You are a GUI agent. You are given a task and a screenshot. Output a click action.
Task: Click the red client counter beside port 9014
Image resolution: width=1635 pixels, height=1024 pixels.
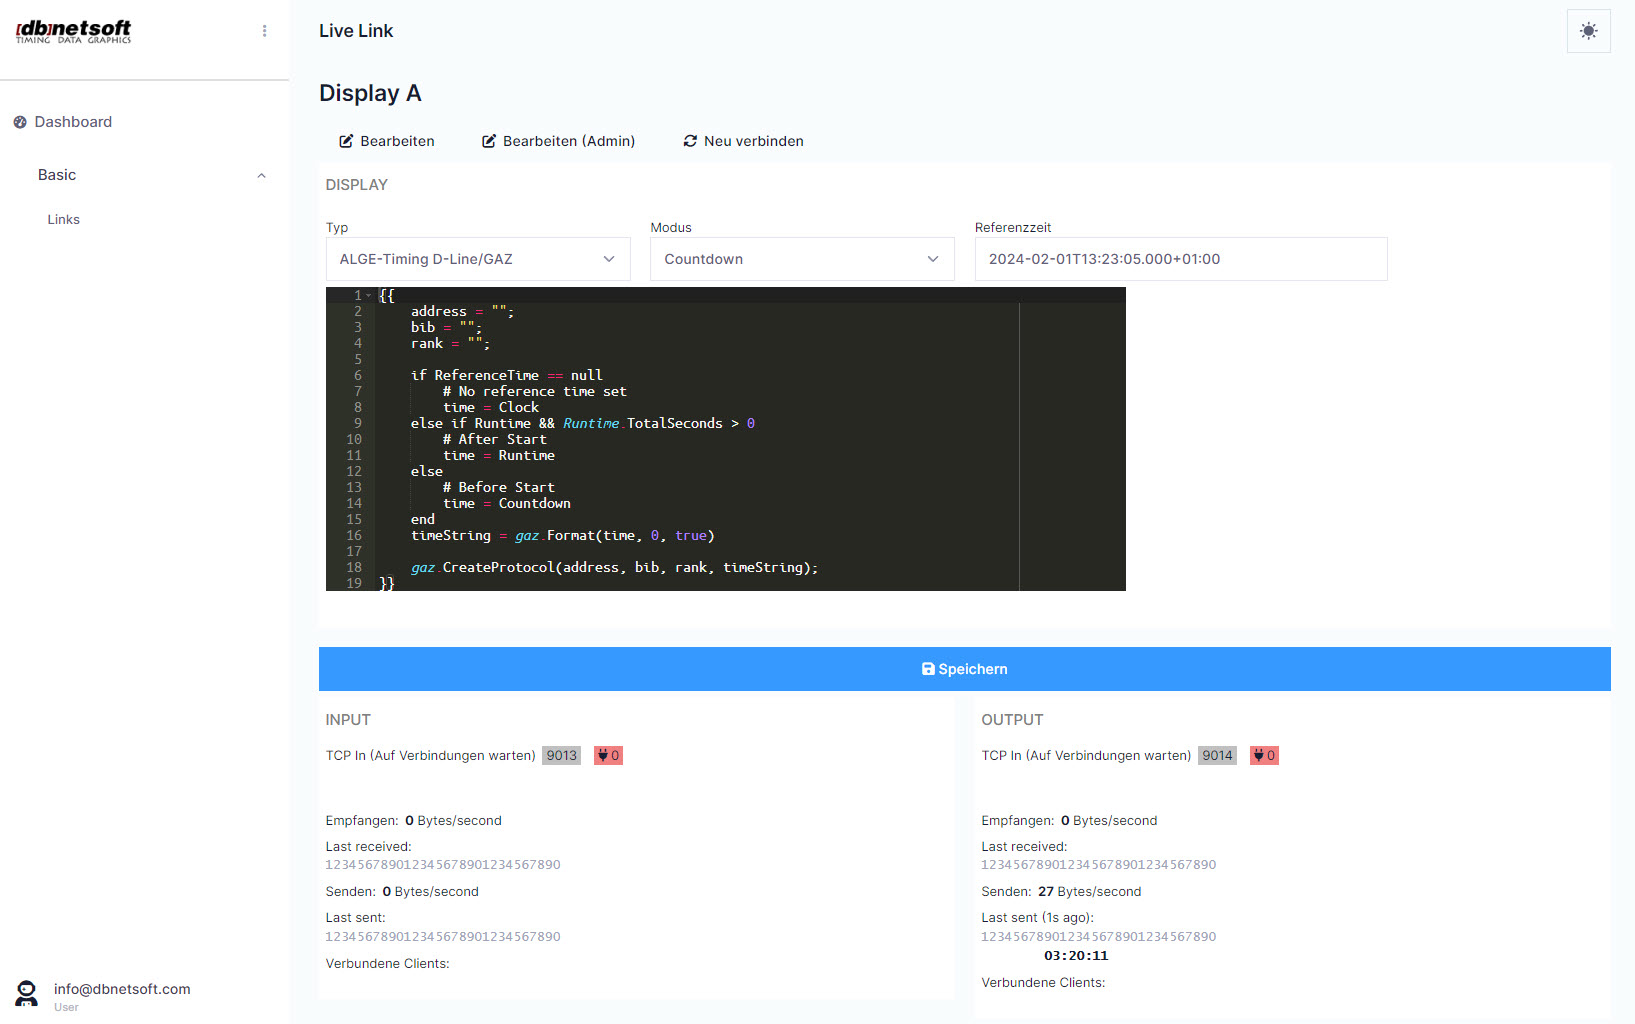[x=1263, y=755]
